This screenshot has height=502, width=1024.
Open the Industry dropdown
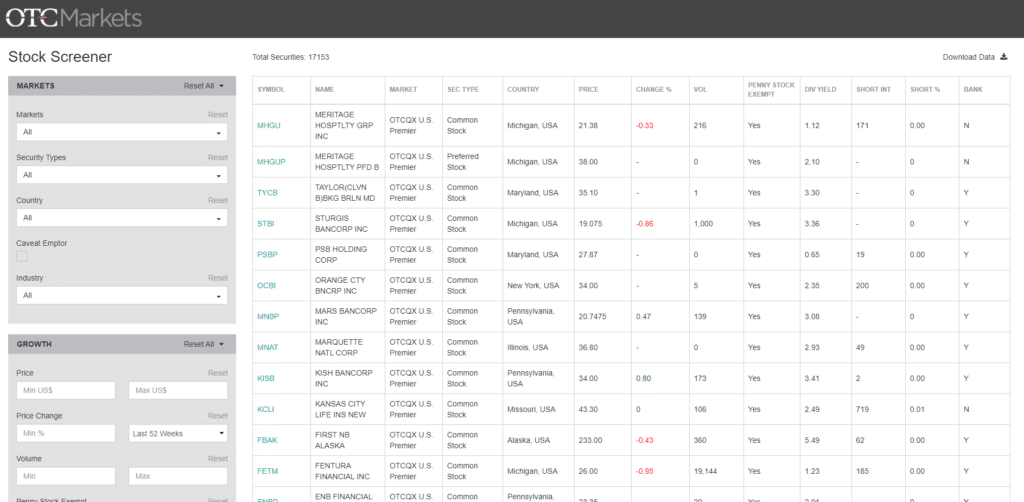(122, 295)
